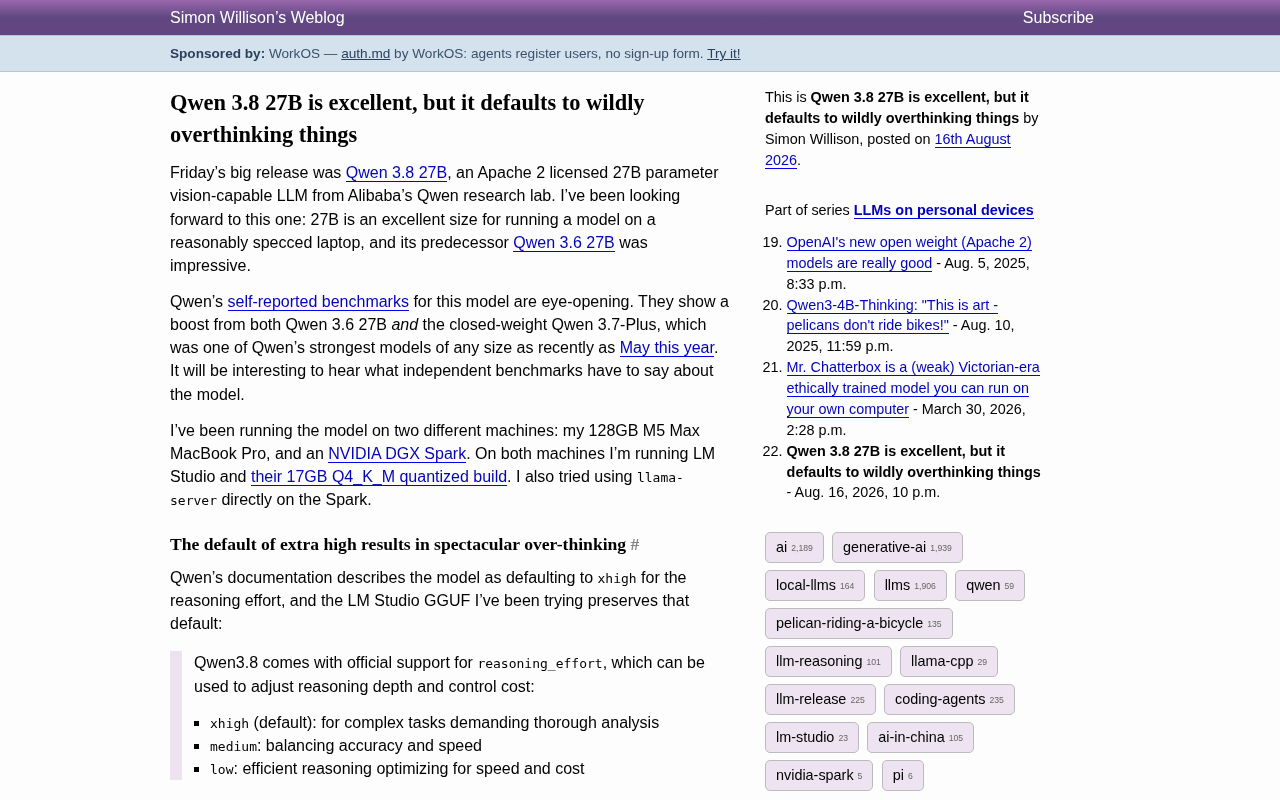Follow the Qwen 3.6 27B link
The image size is (1280, 800).
click(564, 243)
